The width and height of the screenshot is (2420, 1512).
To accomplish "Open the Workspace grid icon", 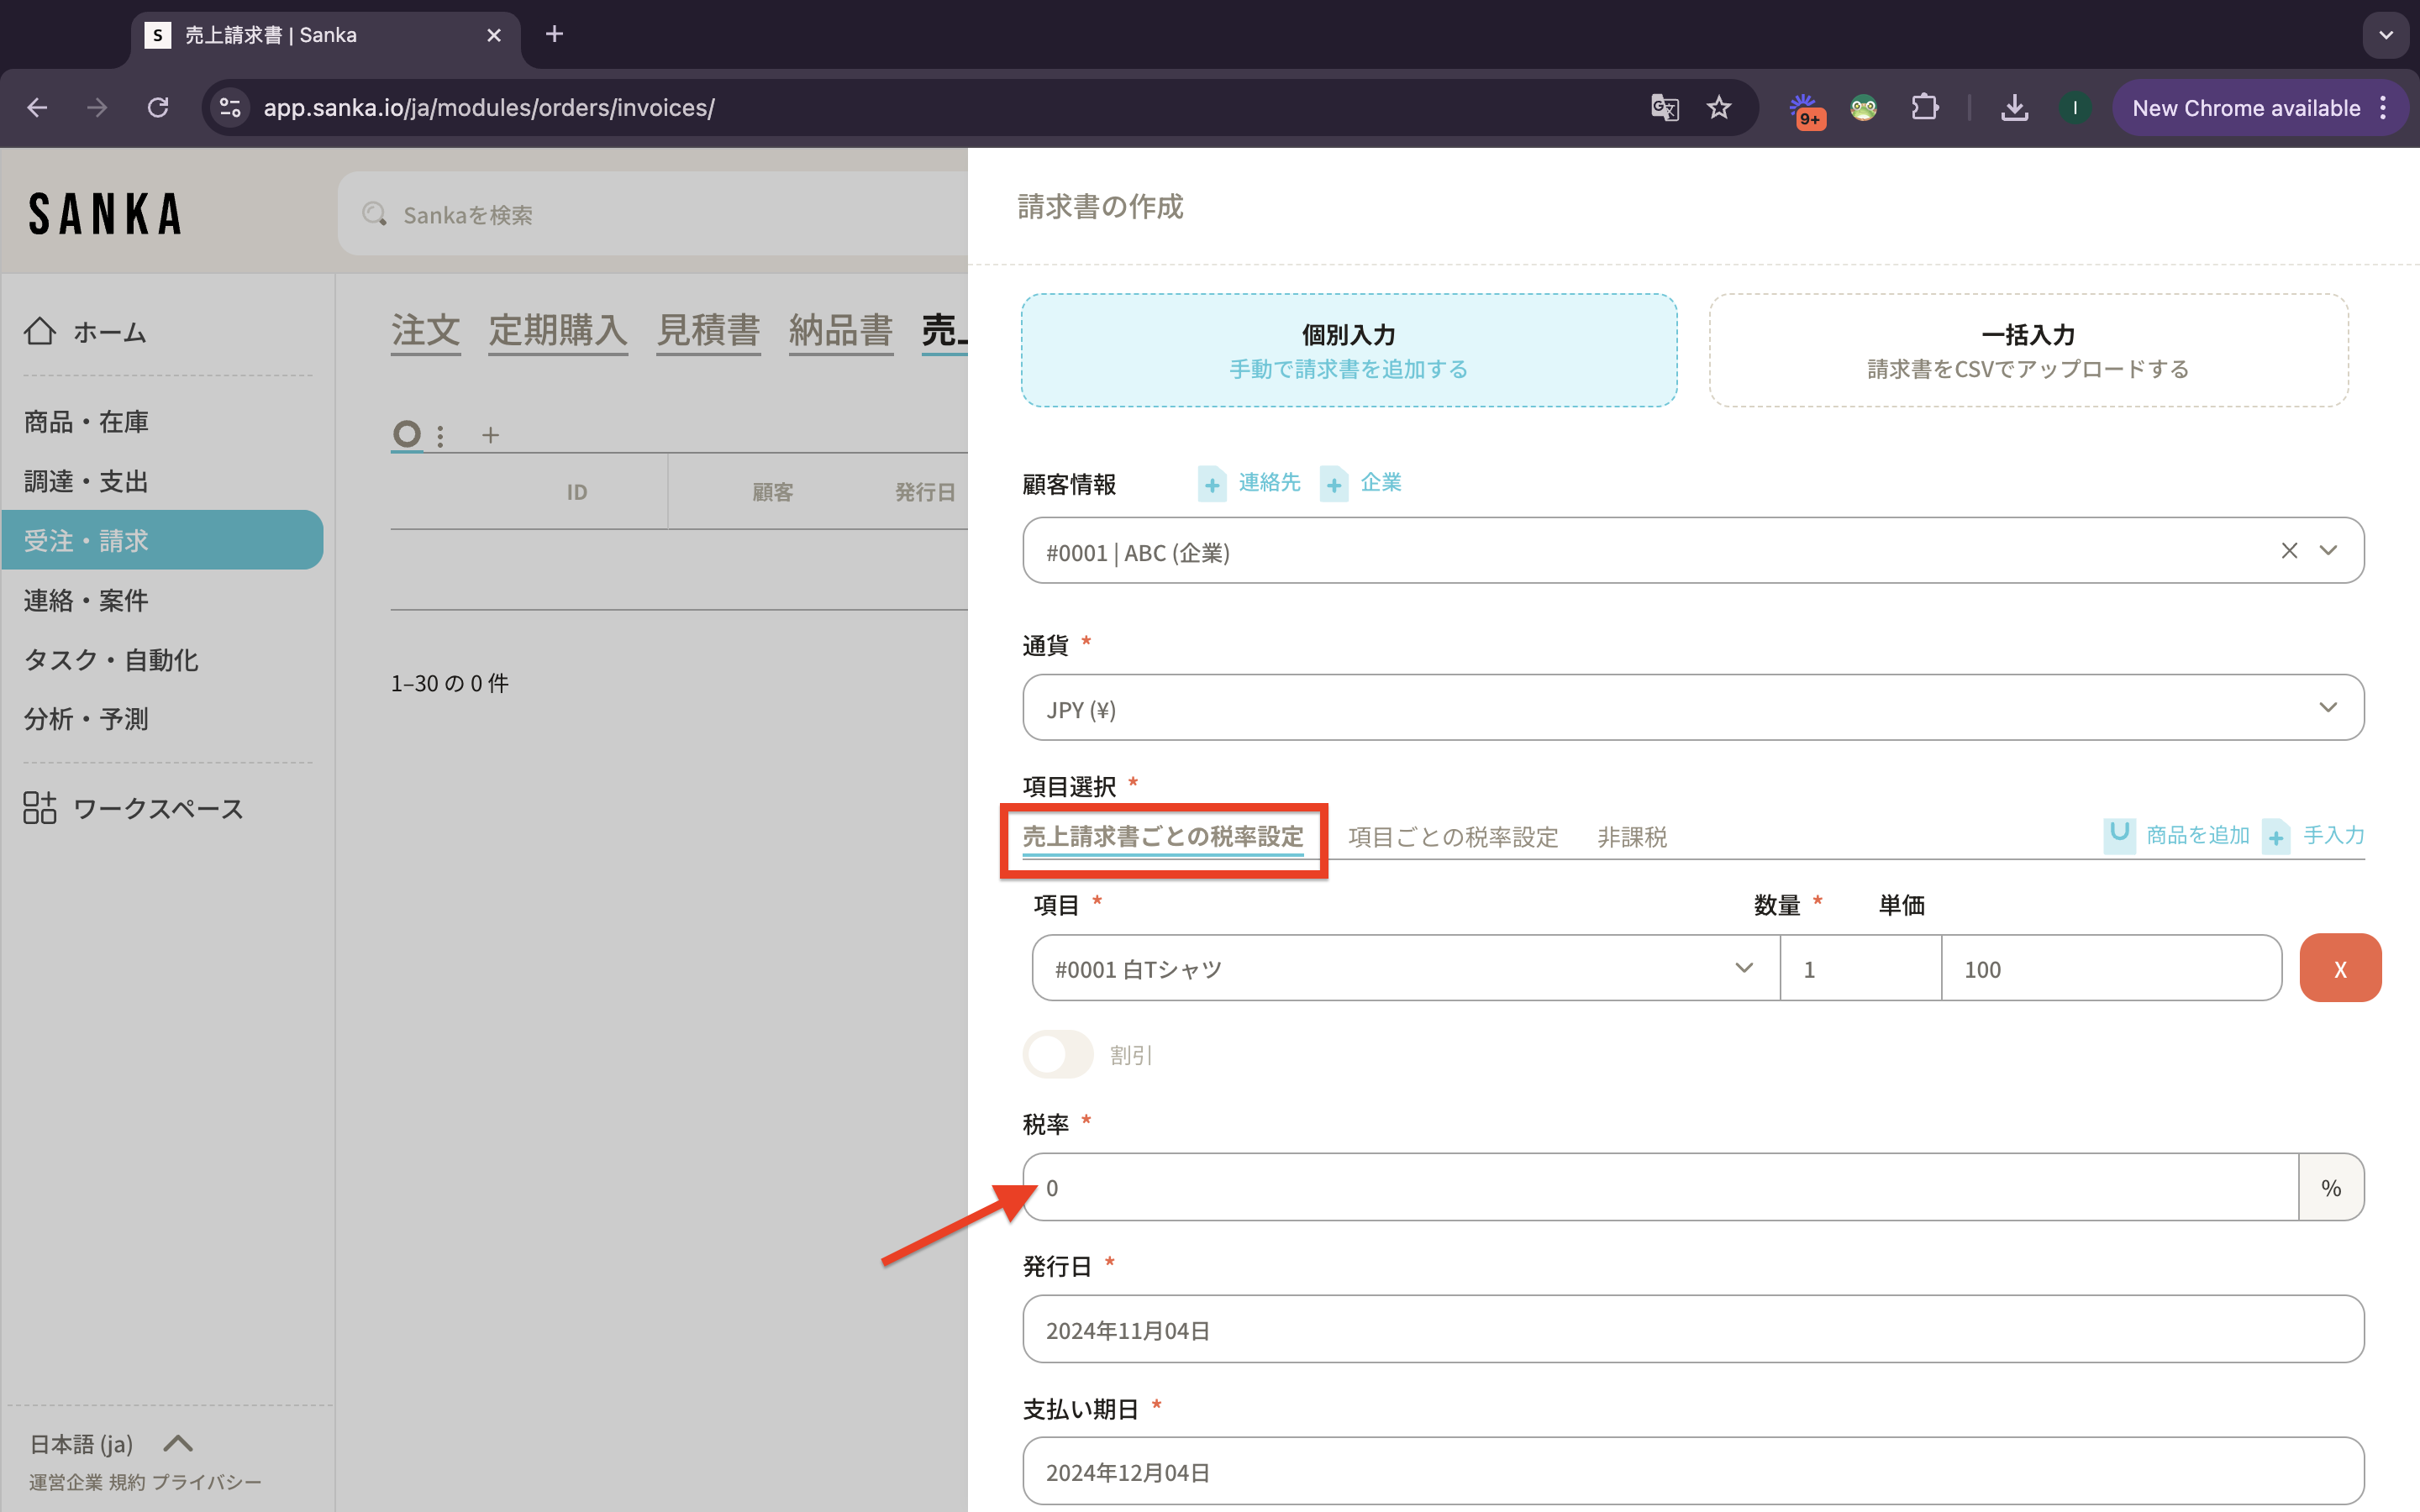I will pyautogui.click(x=40, y=808).
